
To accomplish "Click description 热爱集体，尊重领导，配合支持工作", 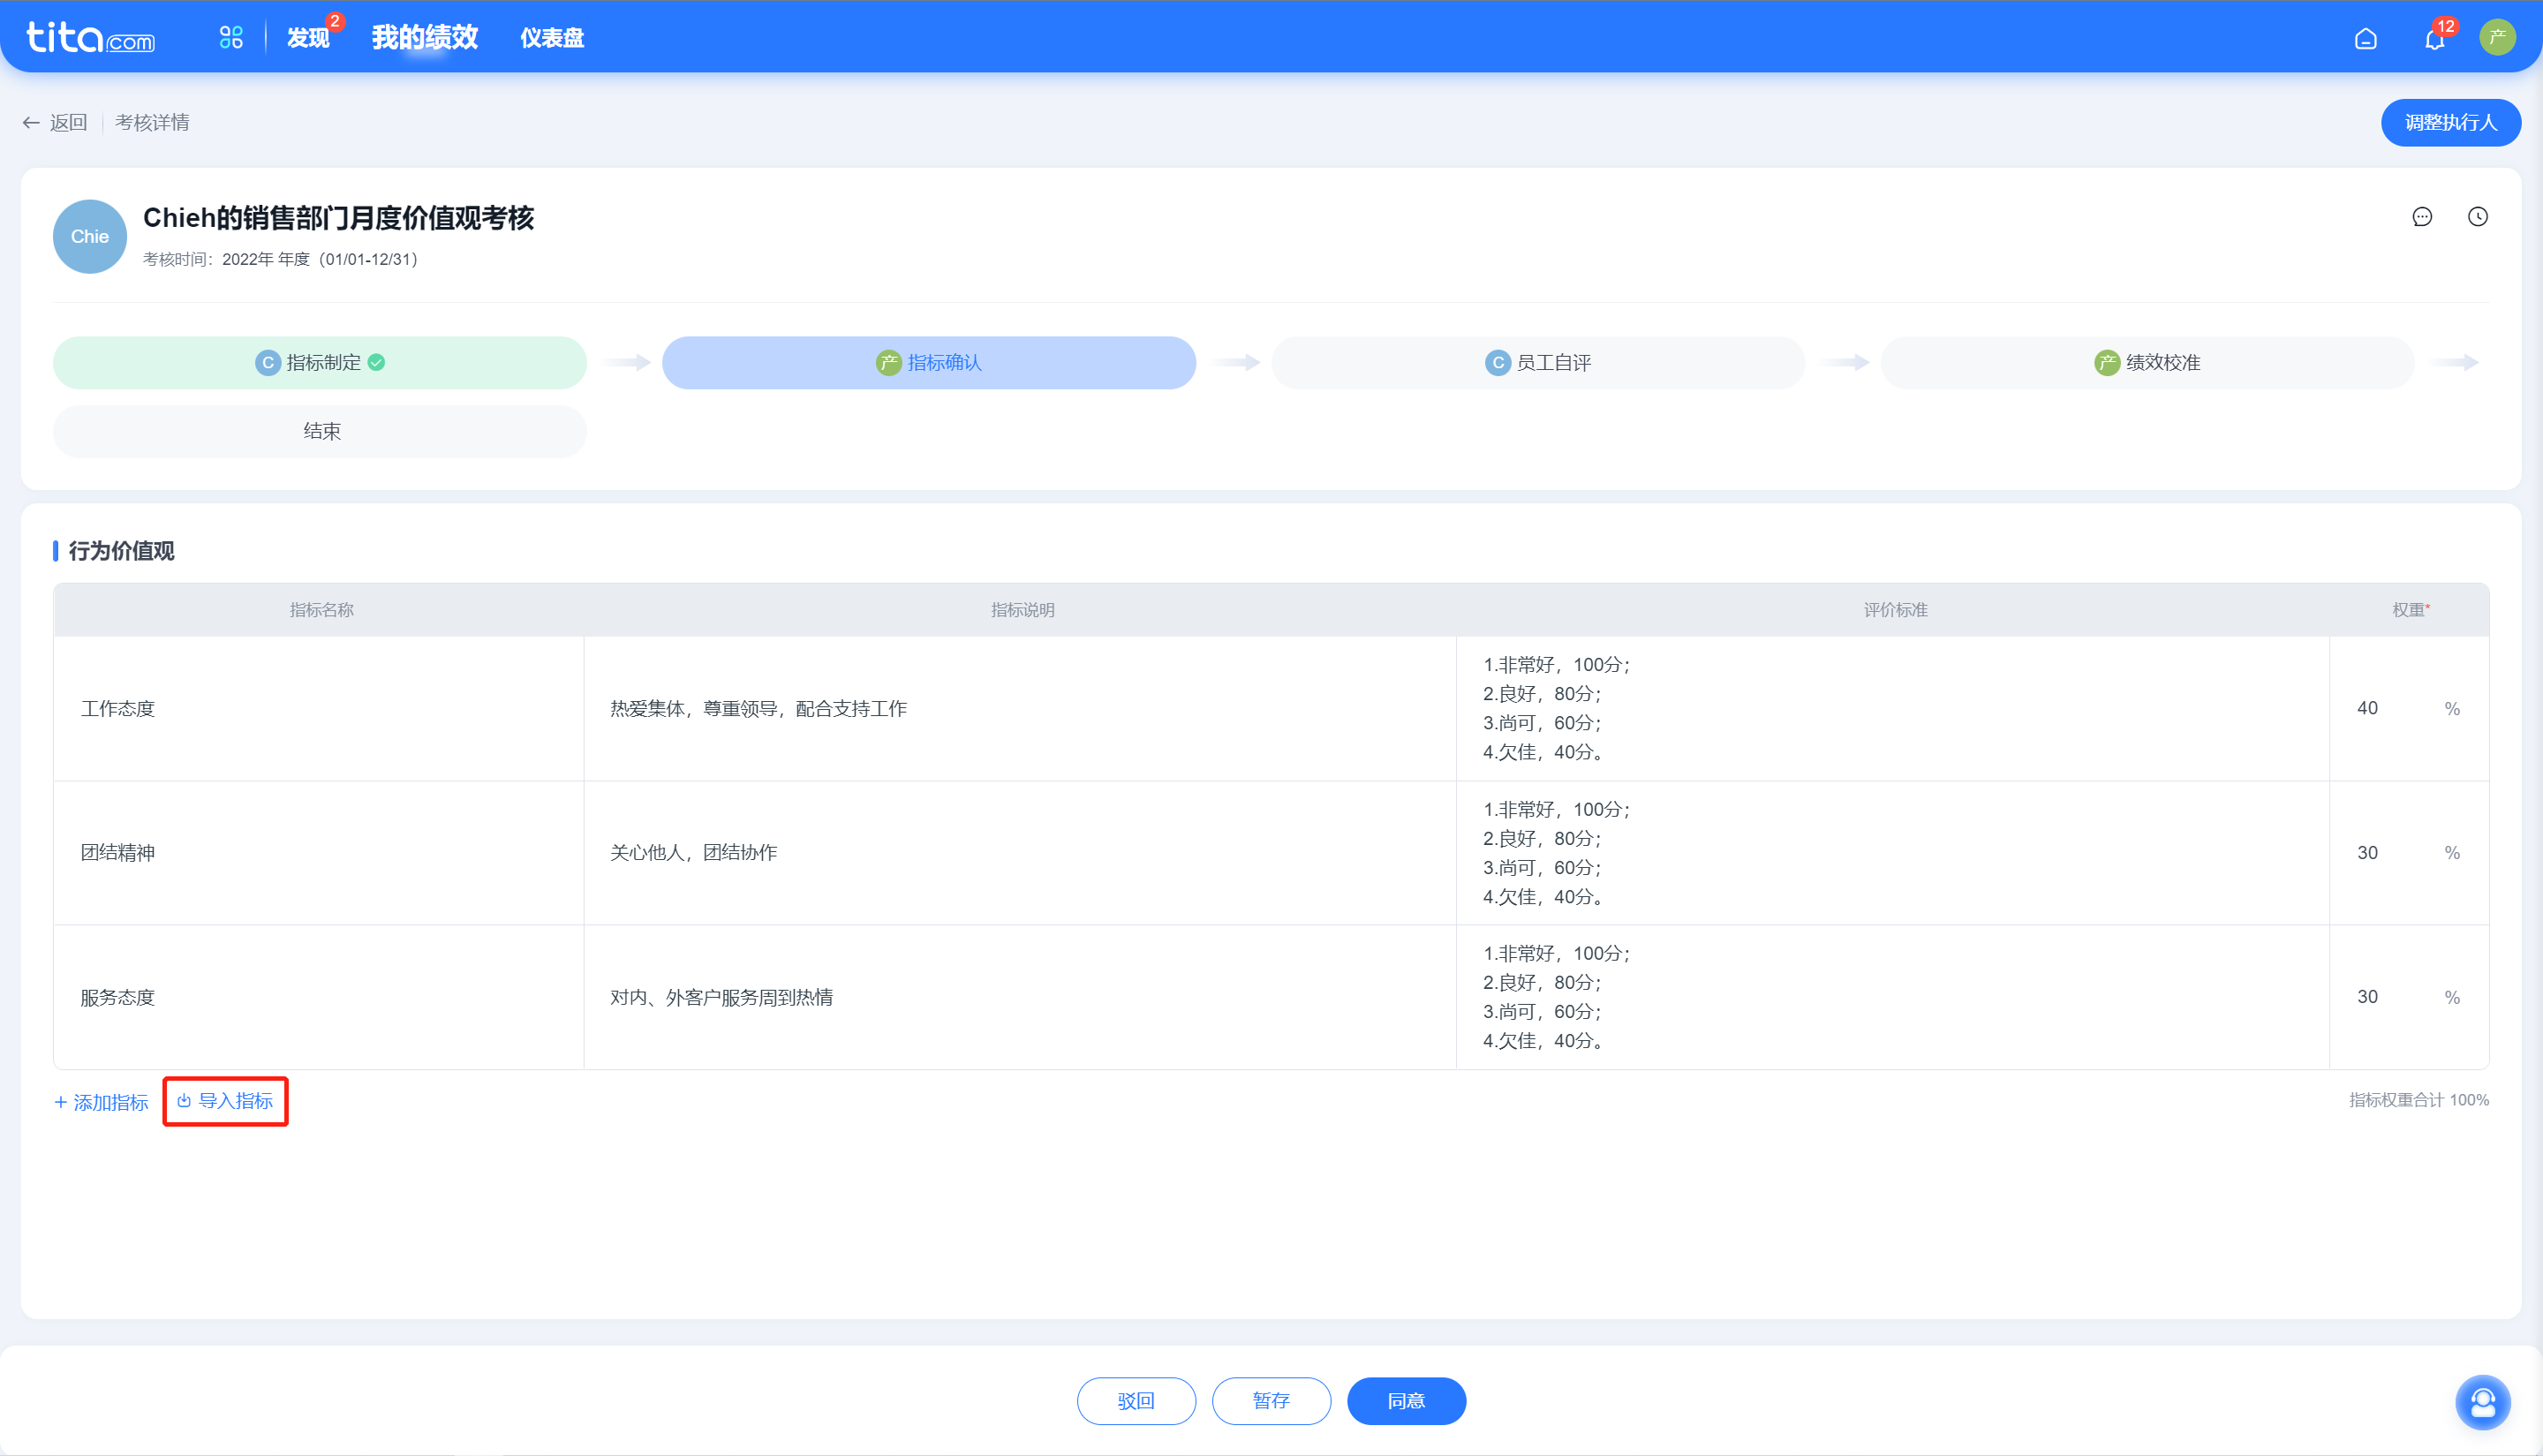I will [x=758, y=709].
